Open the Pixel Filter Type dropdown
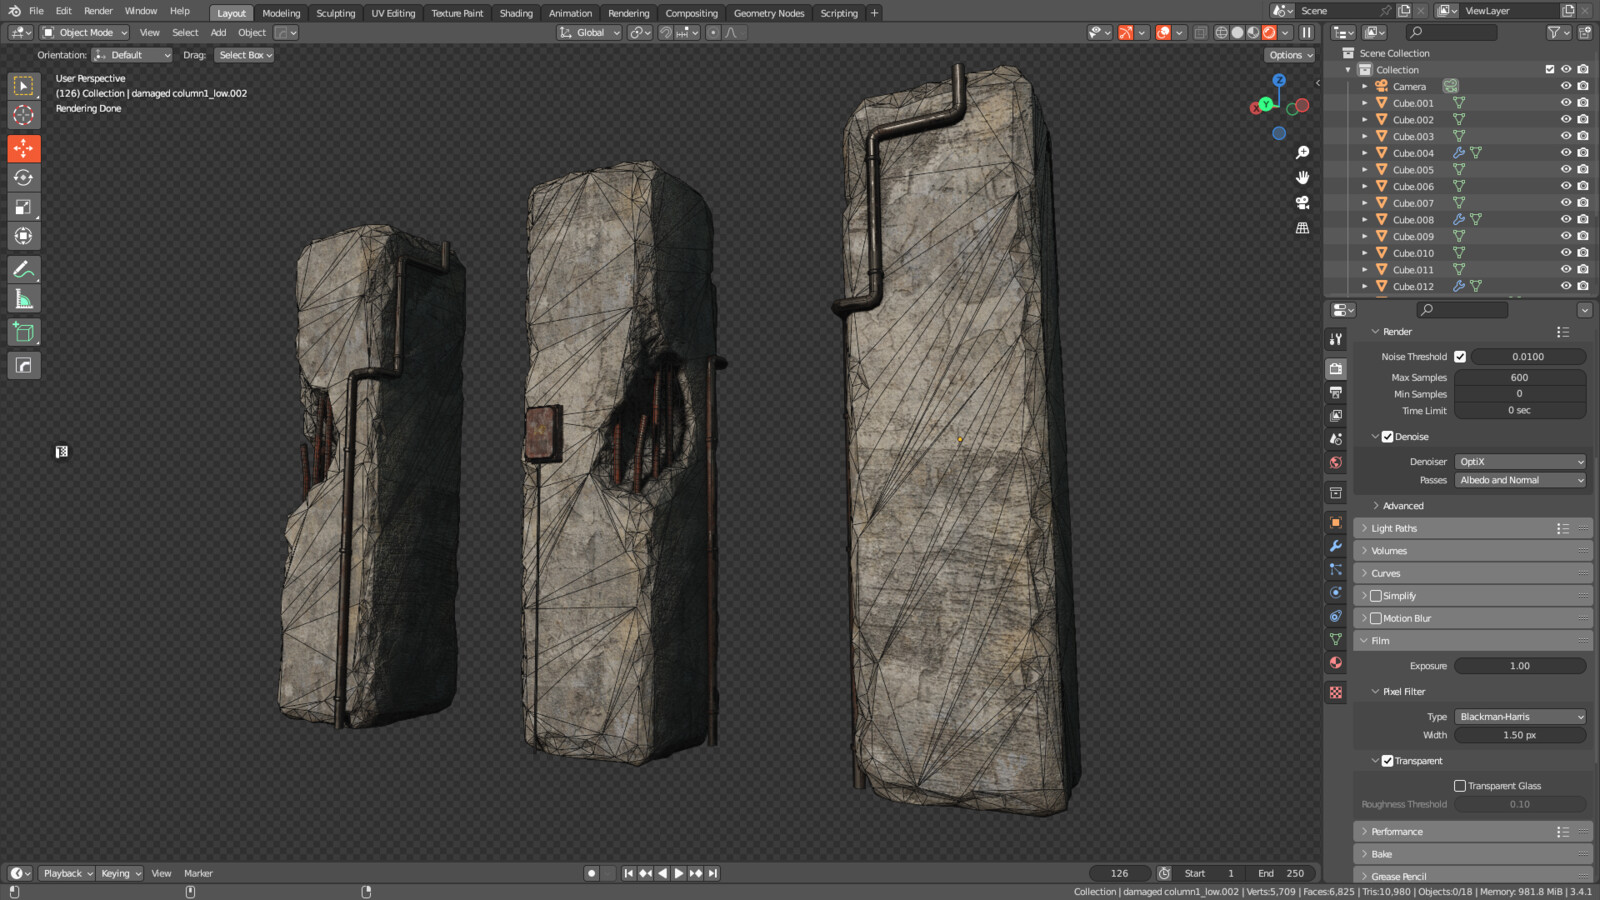Viewport: 1600px width, 900px height. [x=1518, y=716]
